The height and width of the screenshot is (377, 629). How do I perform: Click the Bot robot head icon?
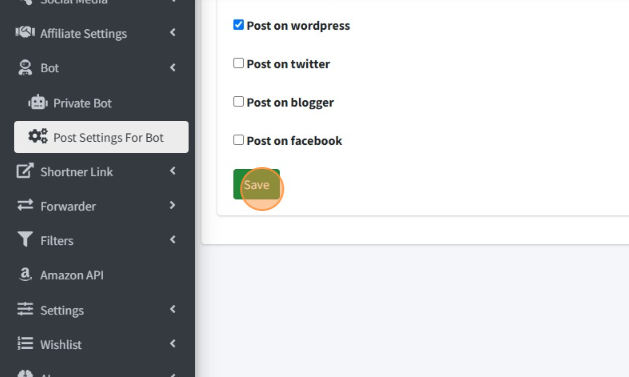click(x=25, y=67)
